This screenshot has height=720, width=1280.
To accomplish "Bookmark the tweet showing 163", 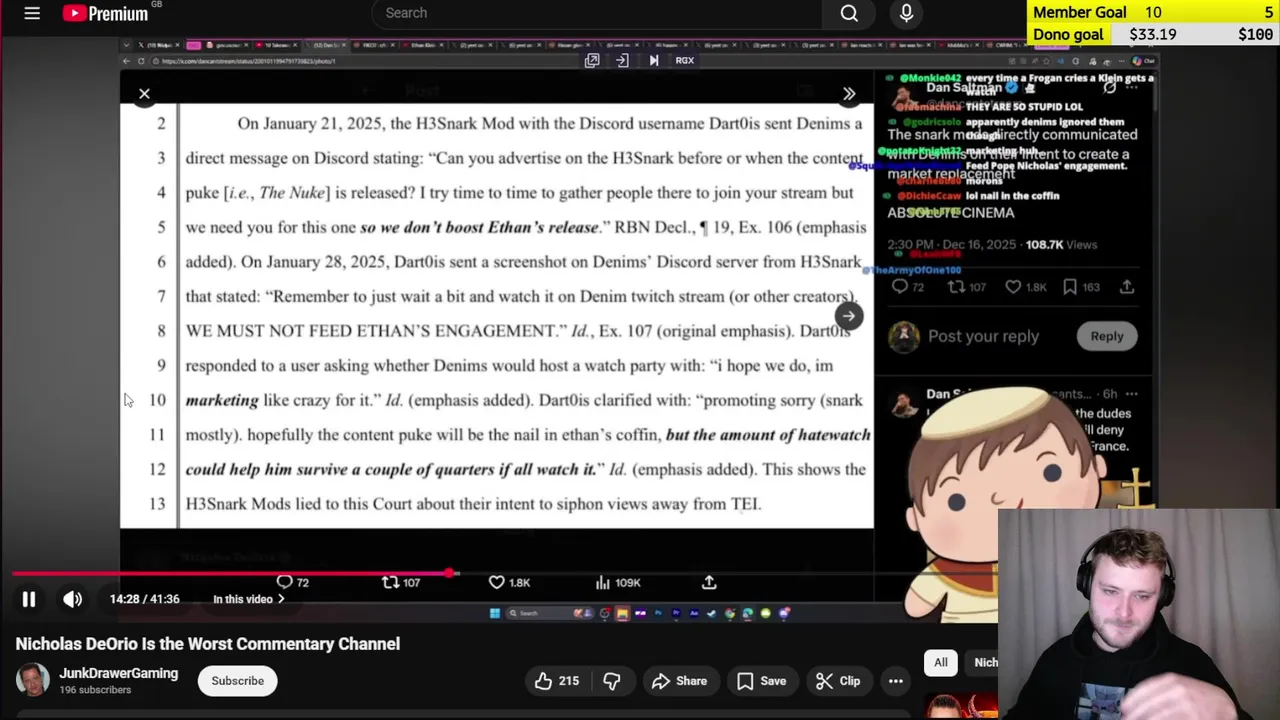I will [1082, 287].
